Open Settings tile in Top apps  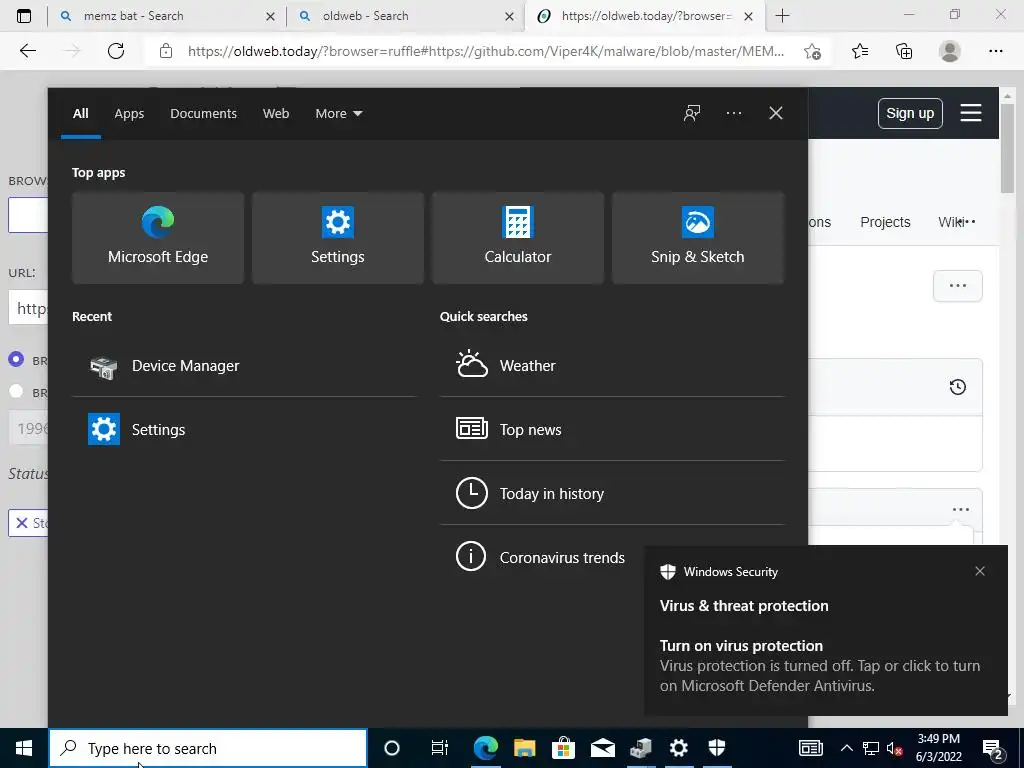[338, 238]
